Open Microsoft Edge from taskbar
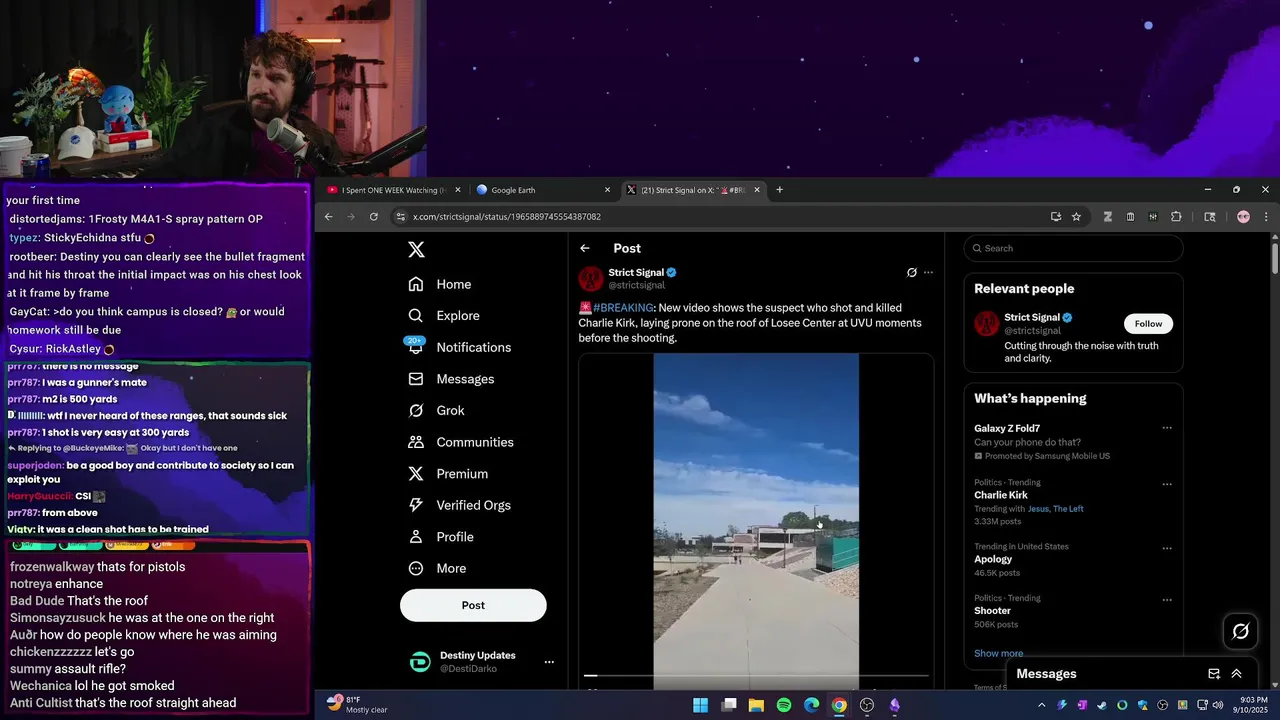 click(812, 705)
